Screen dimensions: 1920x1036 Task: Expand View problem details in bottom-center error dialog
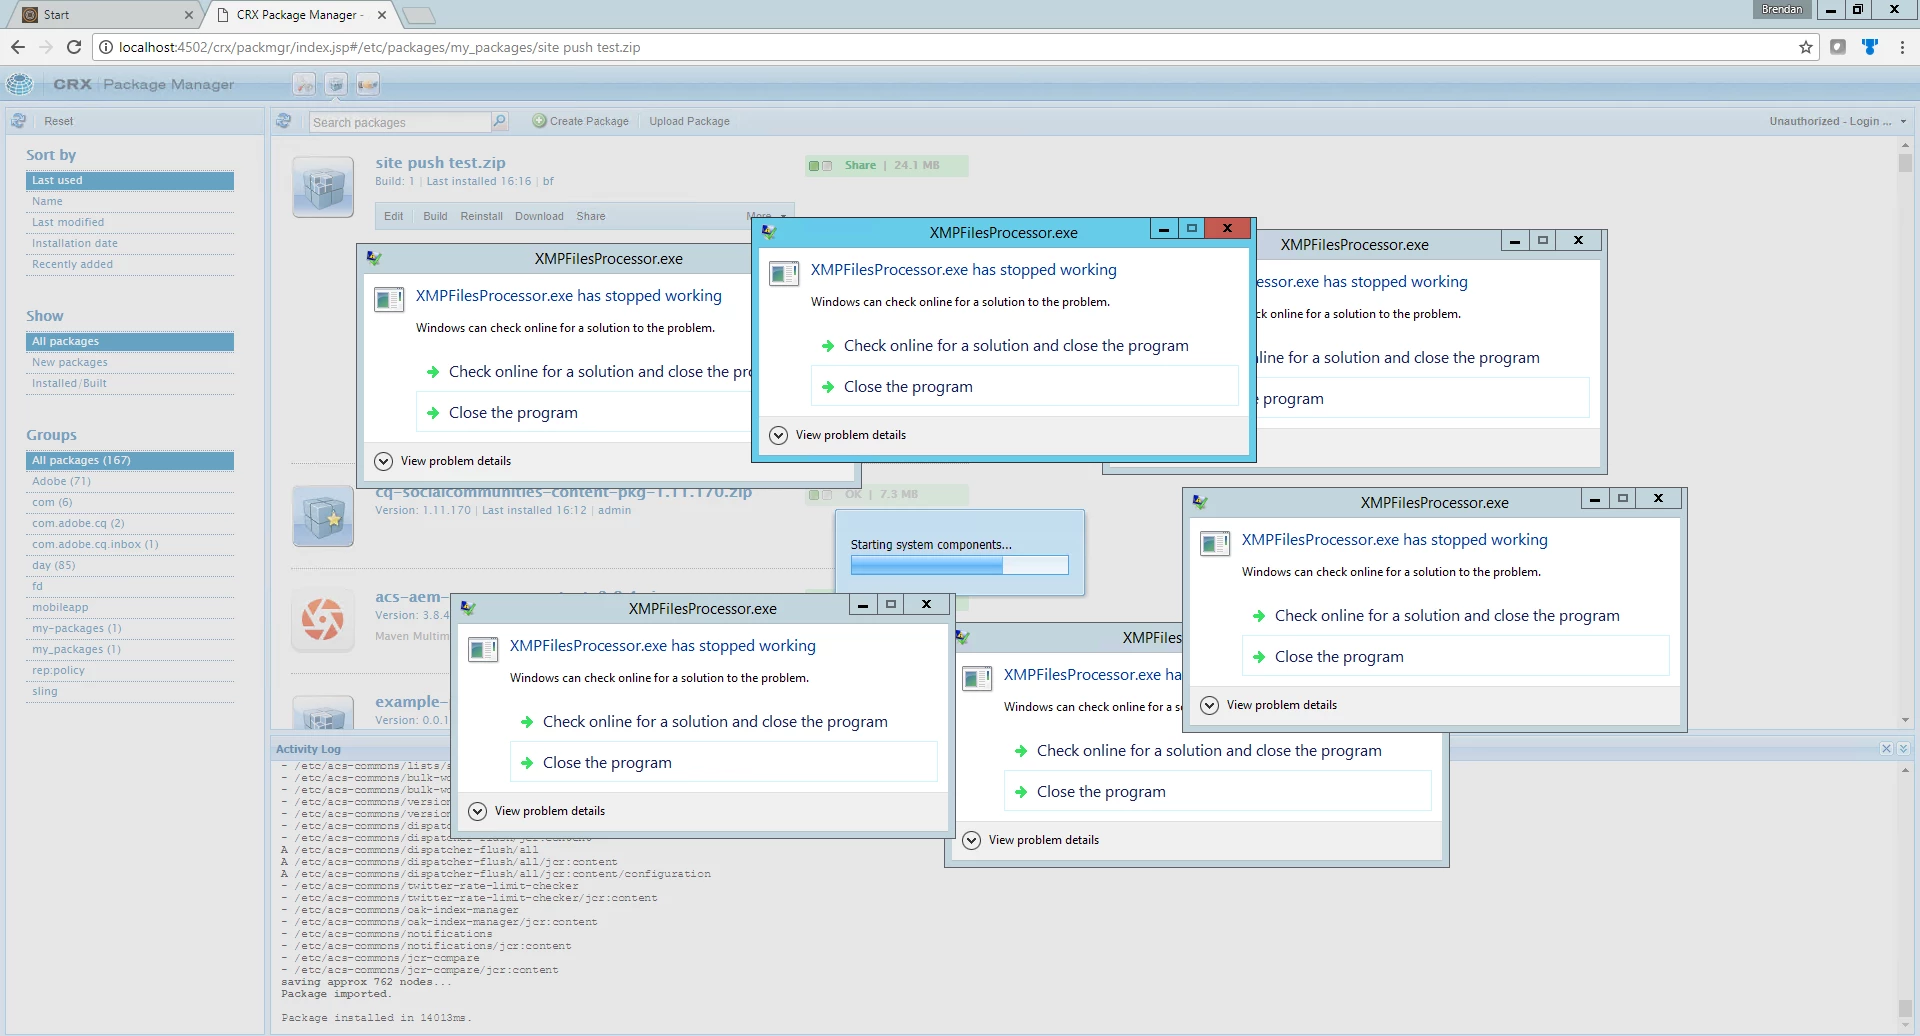coord(1031,840)
